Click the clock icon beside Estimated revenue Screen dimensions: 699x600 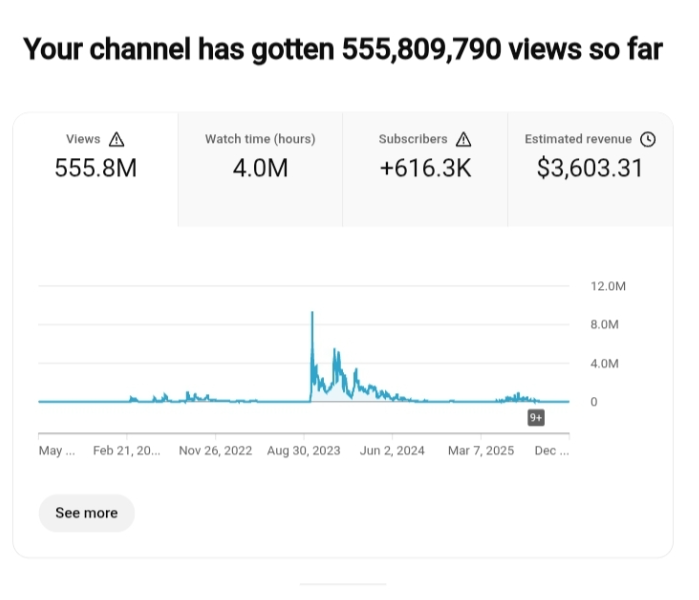point(647,139)
